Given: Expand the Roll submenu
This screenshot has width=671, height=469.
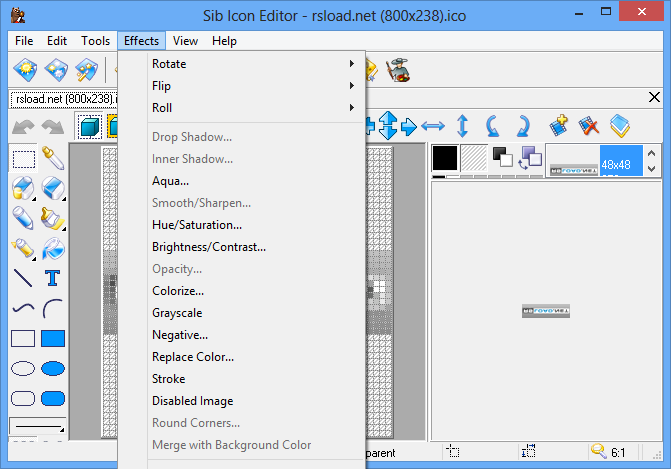Looking at the screenshot, I should tap(241, 108).
